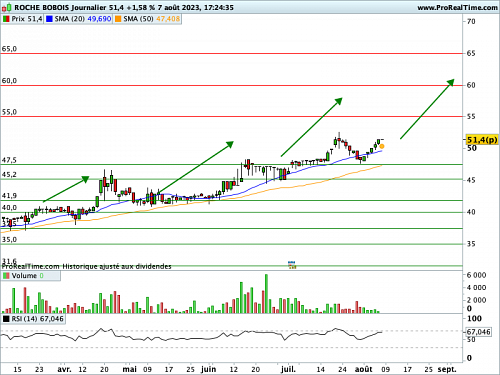The width and height of the screenshot is (500, 375).
Task: Click the 70 mark on the price axis
Action: (471, 21)
